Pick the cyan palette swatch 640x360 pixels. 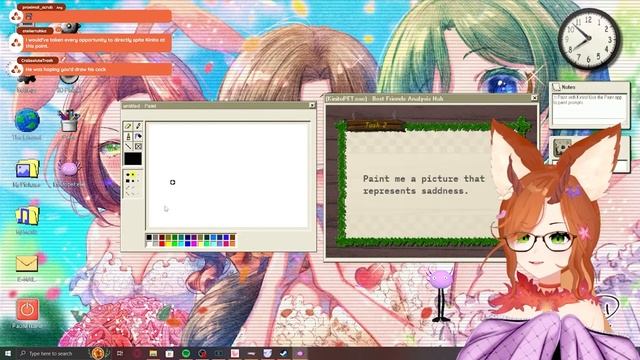coord(181,244)
